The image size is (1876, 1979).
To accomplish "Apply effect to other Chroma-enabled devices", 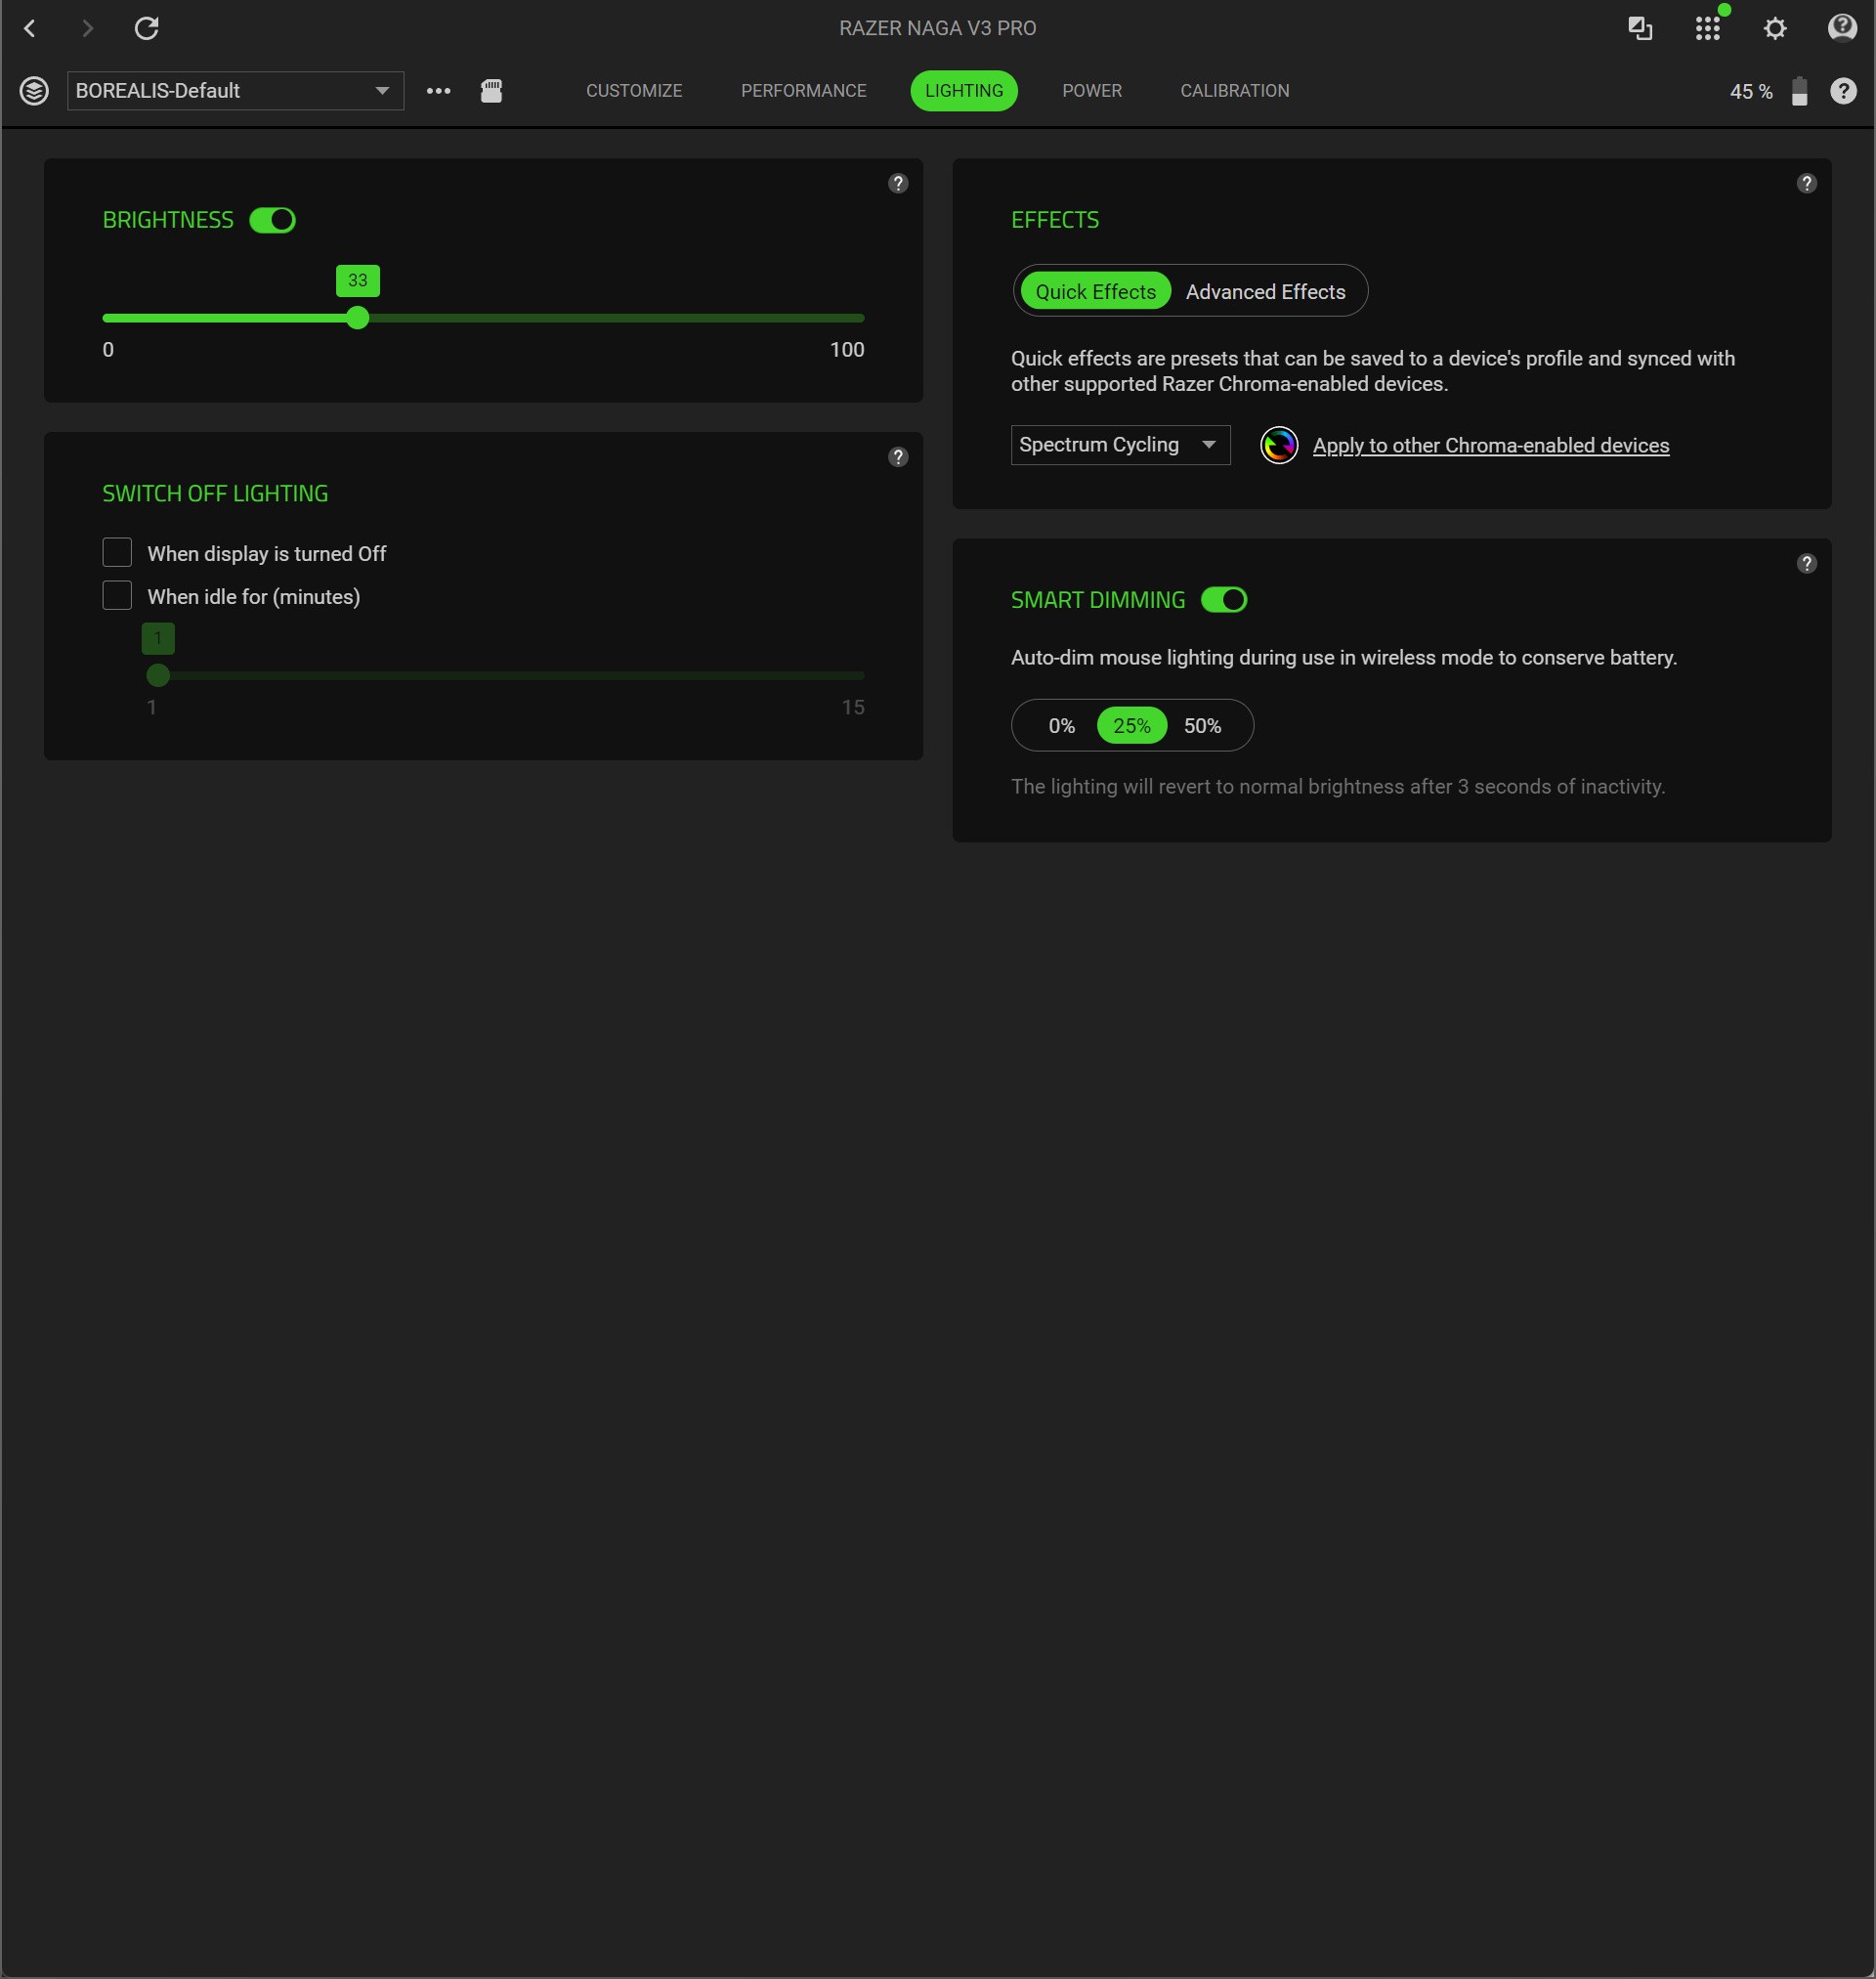I will pyautogui.click(x=1490, y=446).
